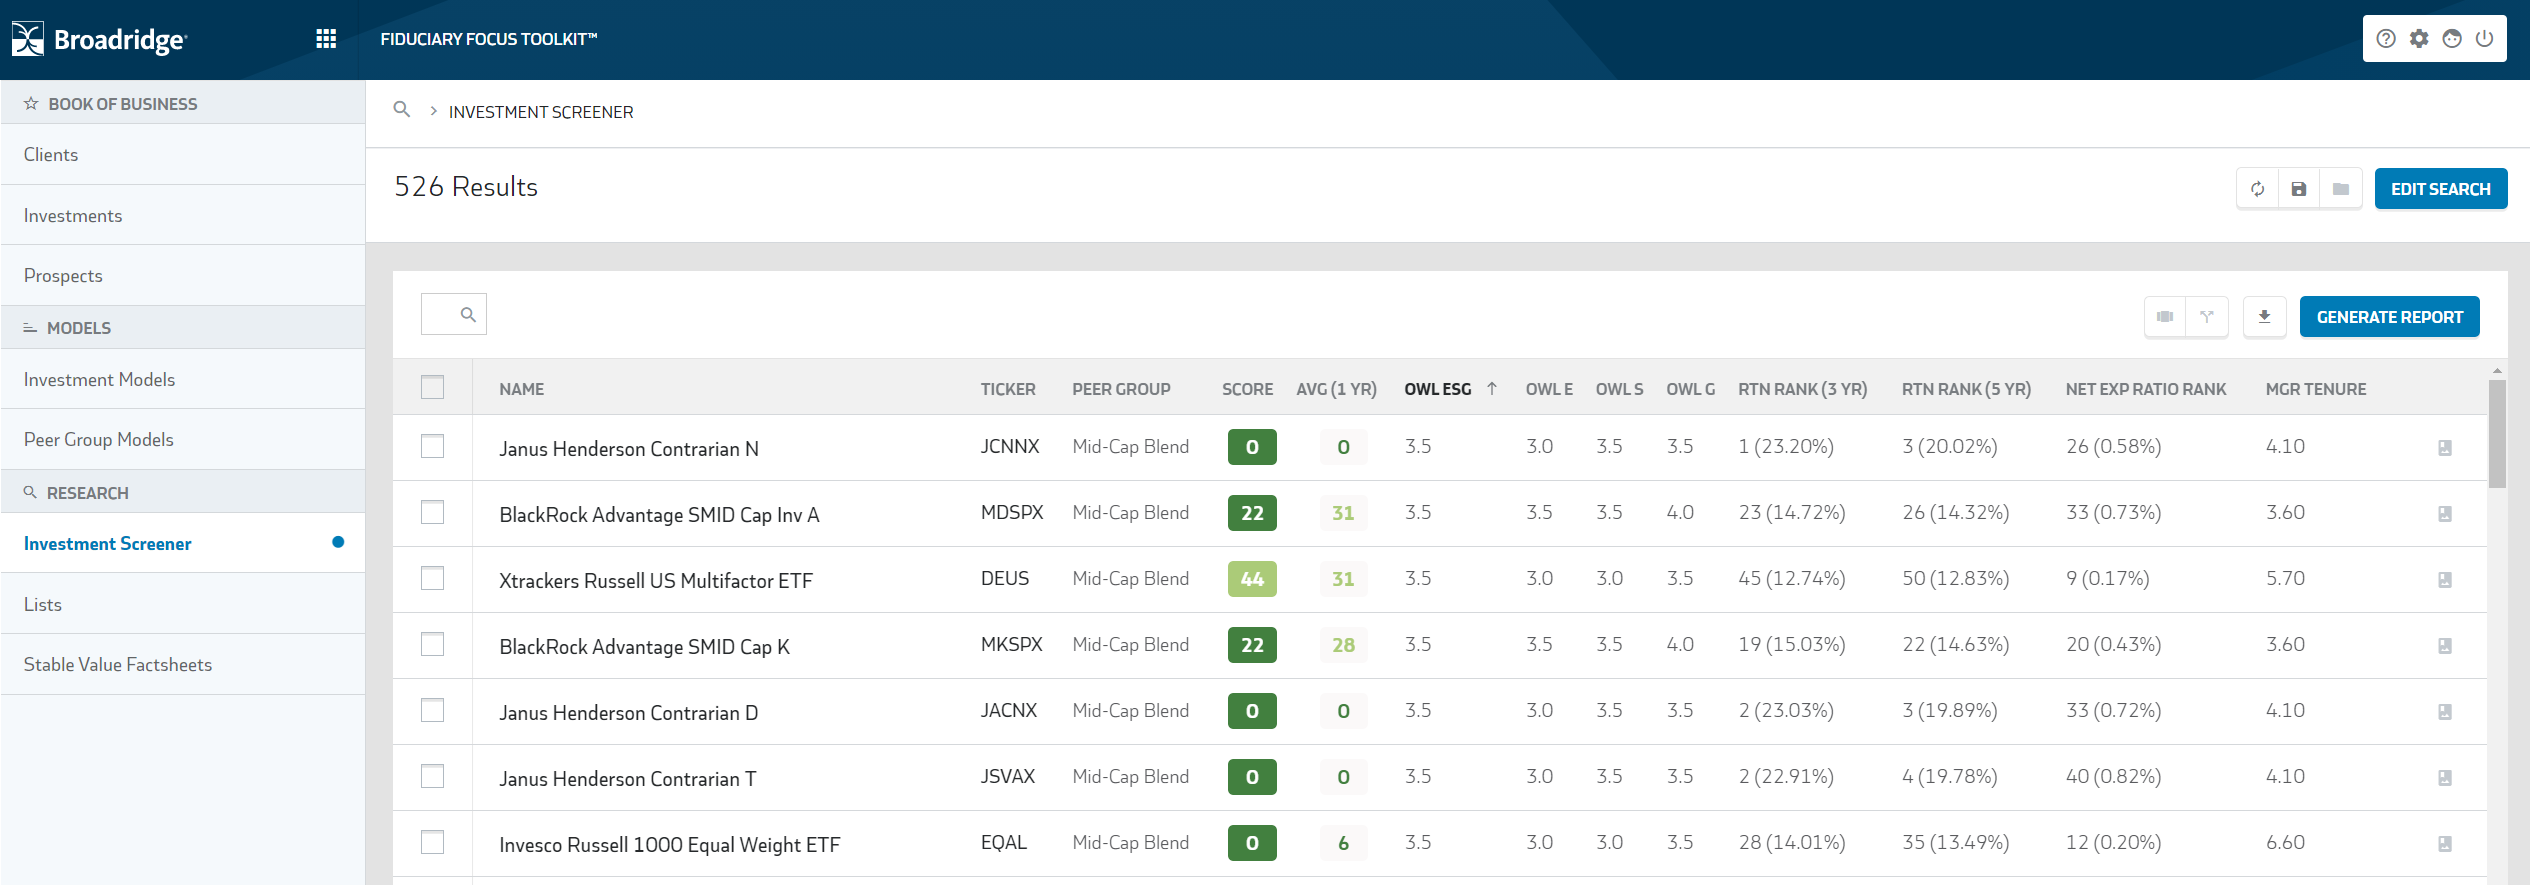Open the help question mark icon
Viewport: 2530px width, 885px height.
click(x=2386, y=39)
